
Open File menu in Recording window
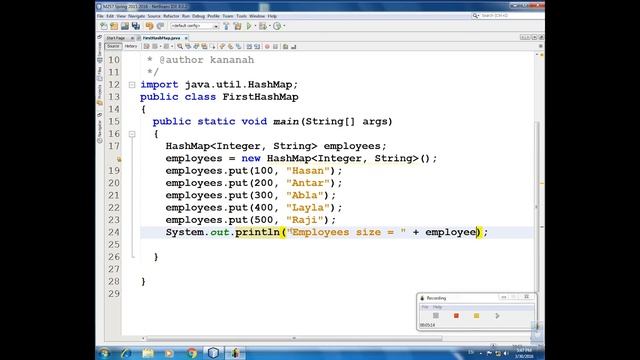tap(425, 307)
